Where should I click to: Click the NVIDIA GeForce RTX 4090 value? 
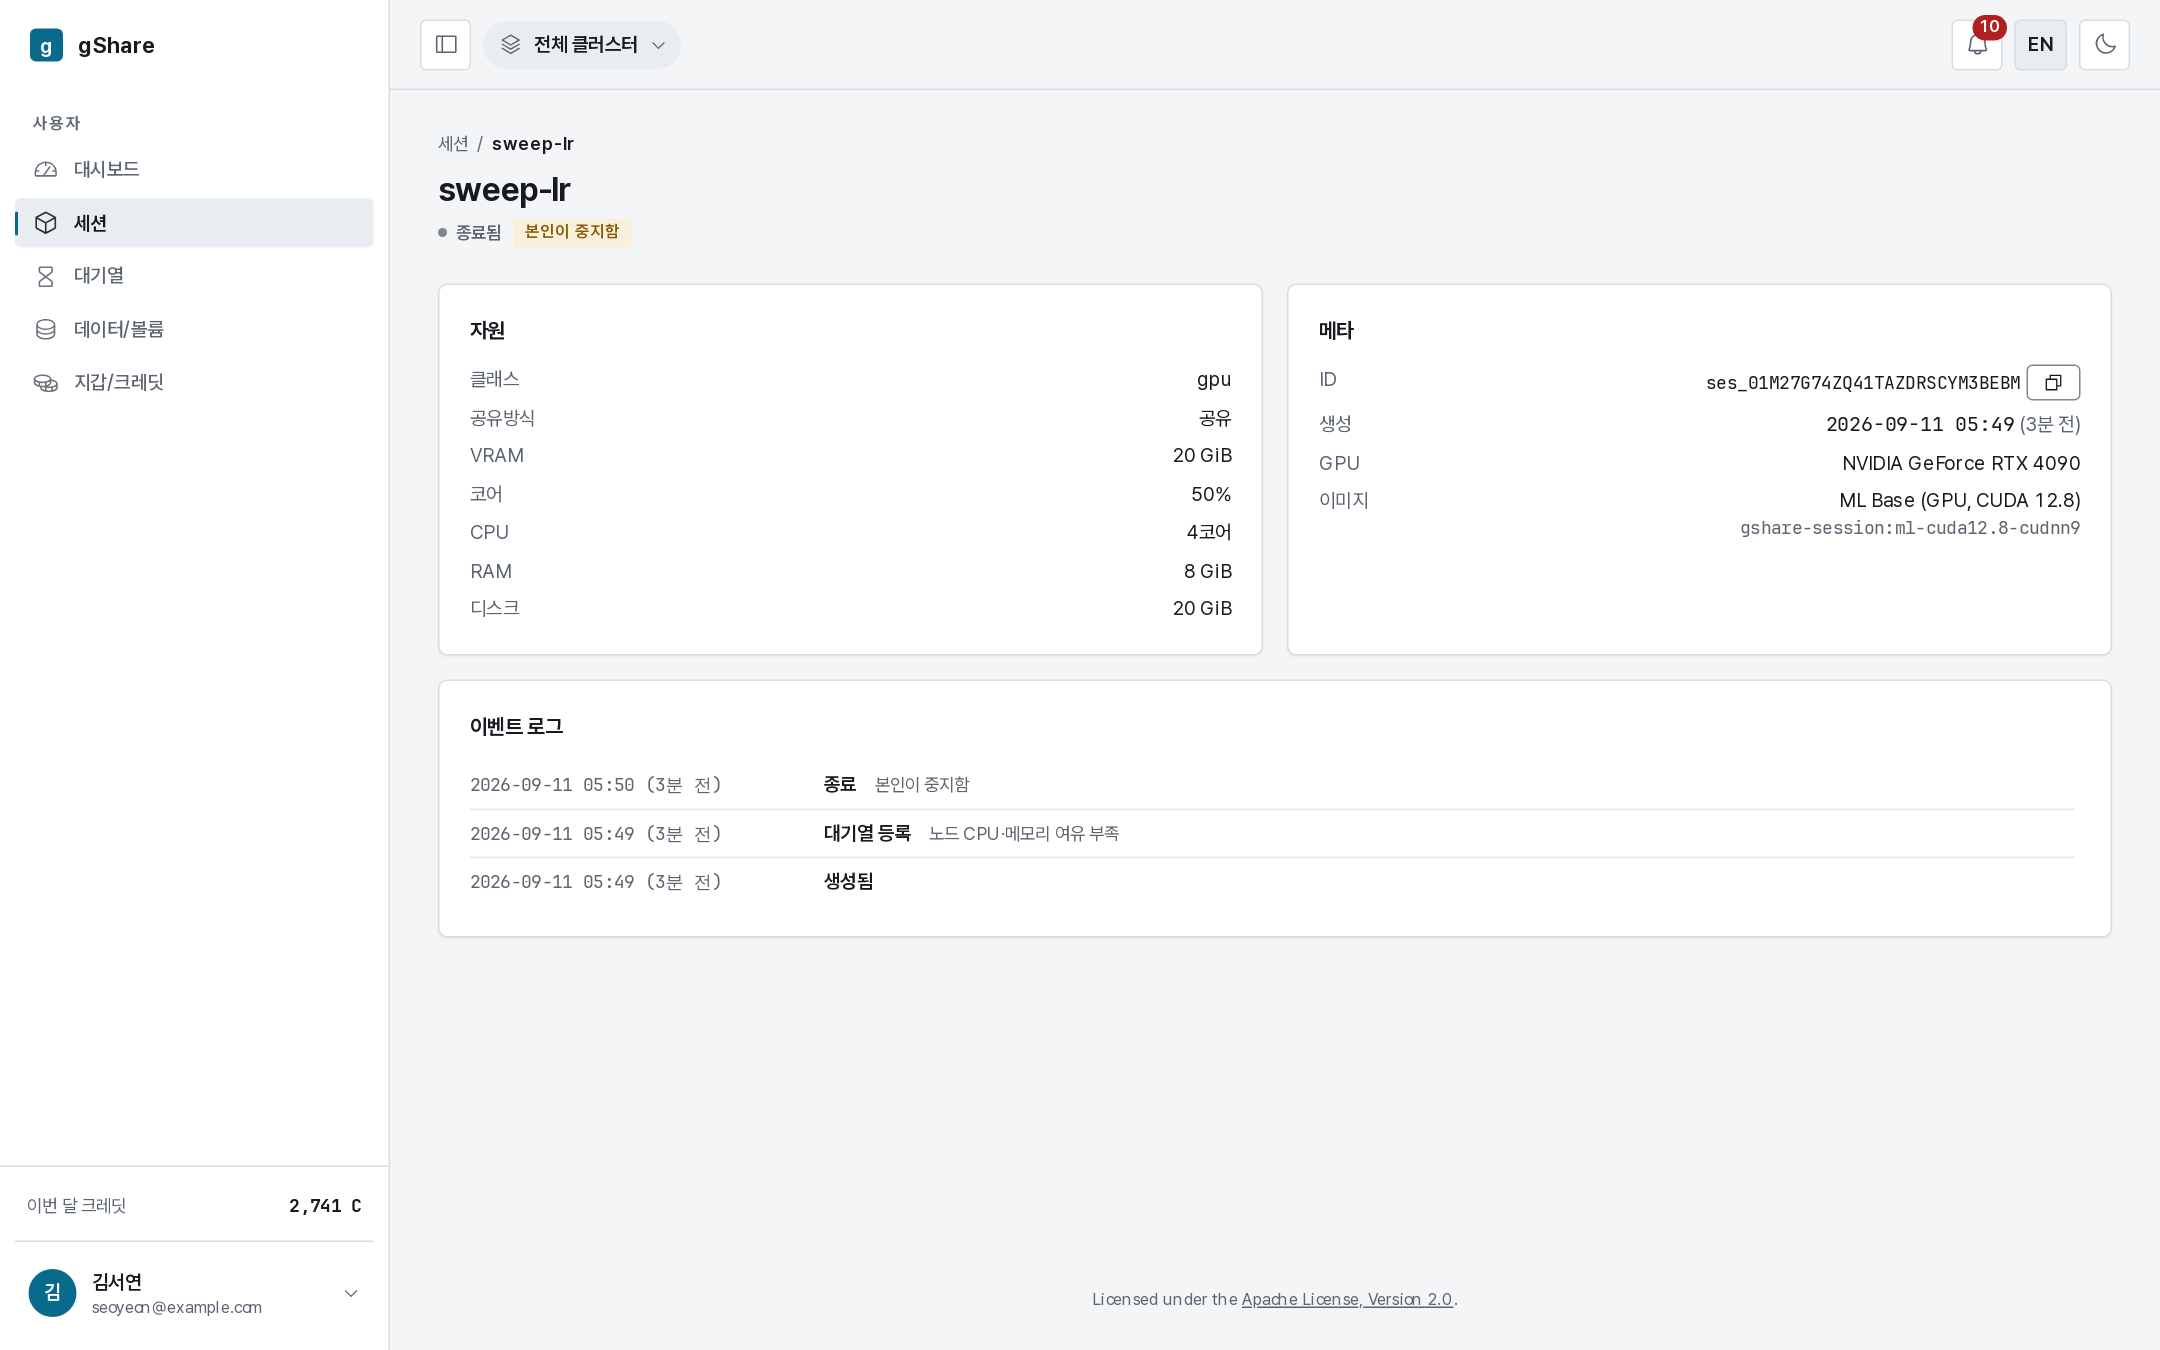pyautogui.click(x=1961, y=463)
